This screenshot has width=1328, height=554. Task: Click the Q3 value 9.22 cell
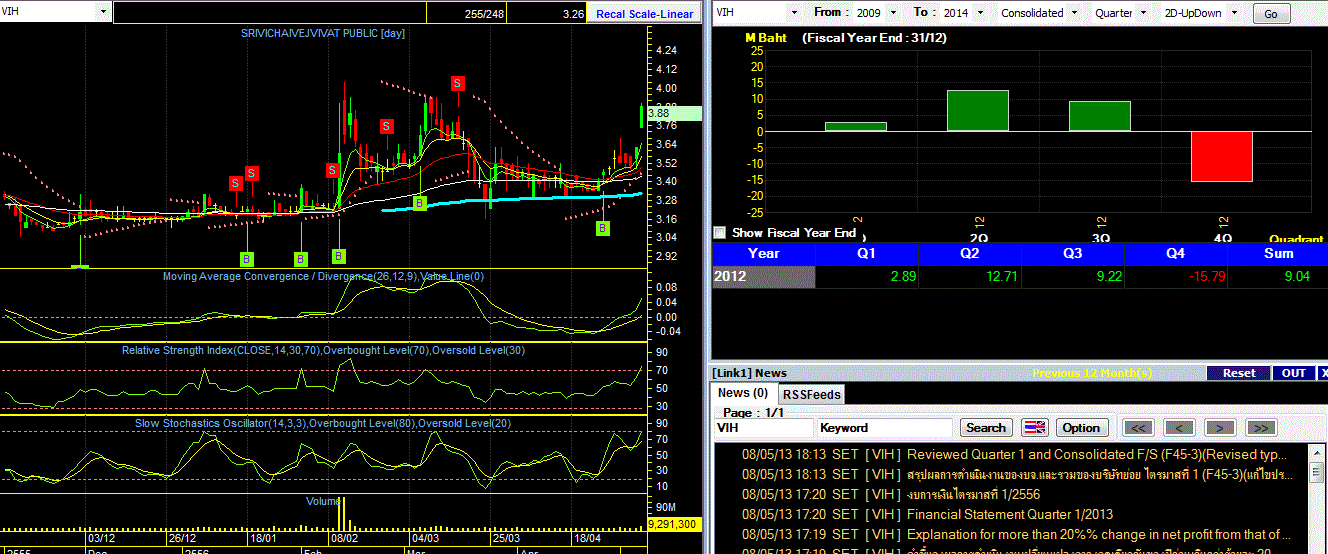1072,277
